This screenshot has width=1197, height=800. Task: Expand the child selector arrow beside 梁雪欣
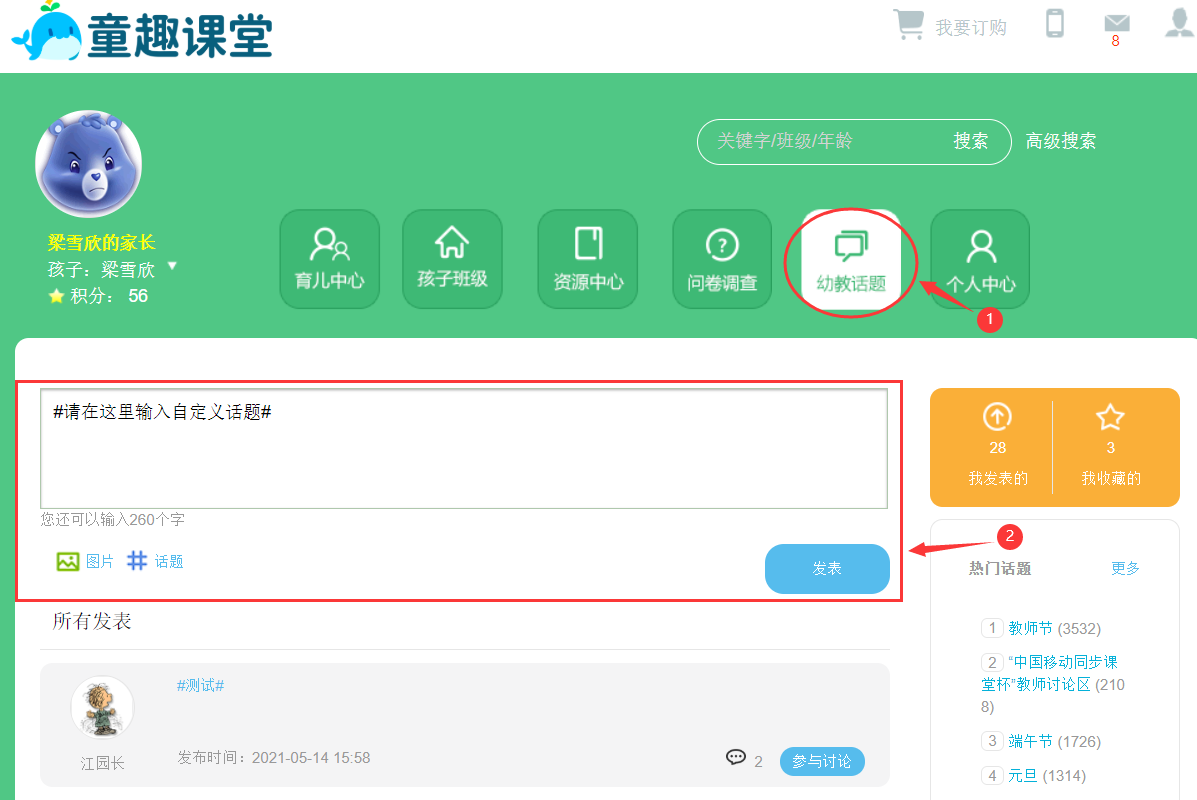click(172, 267)
